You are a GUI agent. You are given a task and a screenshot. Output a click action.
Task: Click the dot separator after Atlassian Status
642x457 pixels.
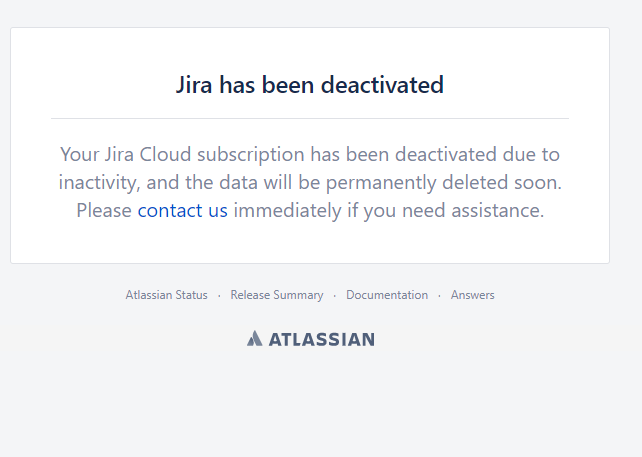[x=219, y=296]
